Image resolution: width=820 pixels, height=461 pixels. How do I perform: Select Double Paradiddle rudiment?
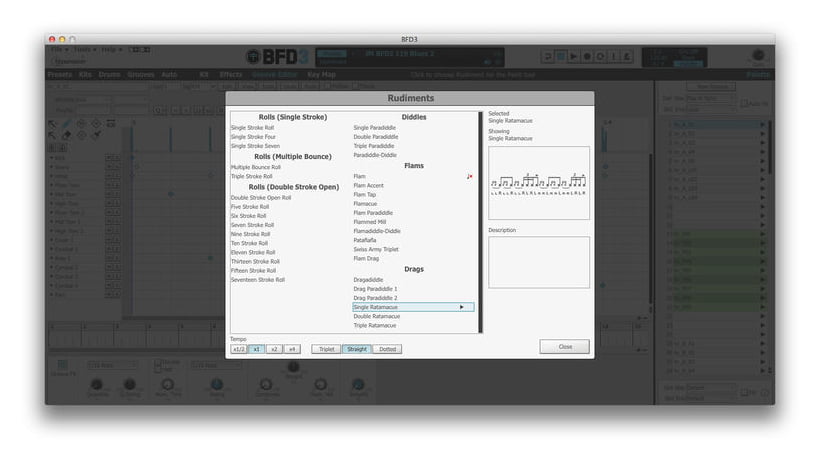(x=375, y=137)
